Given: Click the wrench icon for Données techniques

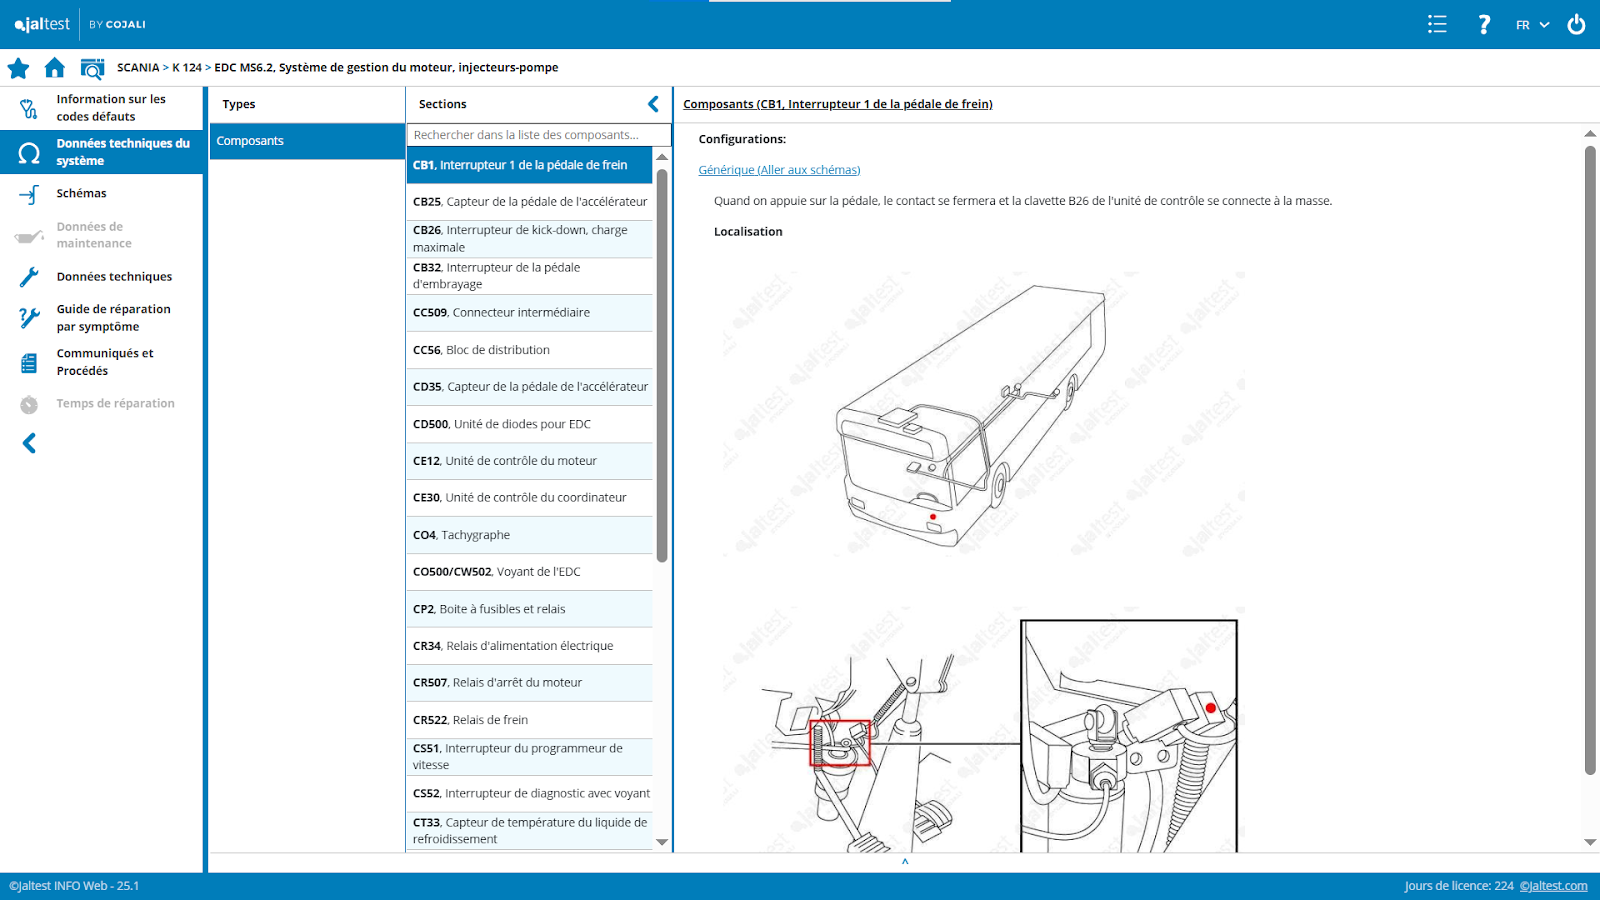Looking at the screenshot, I should click(29, 277).
